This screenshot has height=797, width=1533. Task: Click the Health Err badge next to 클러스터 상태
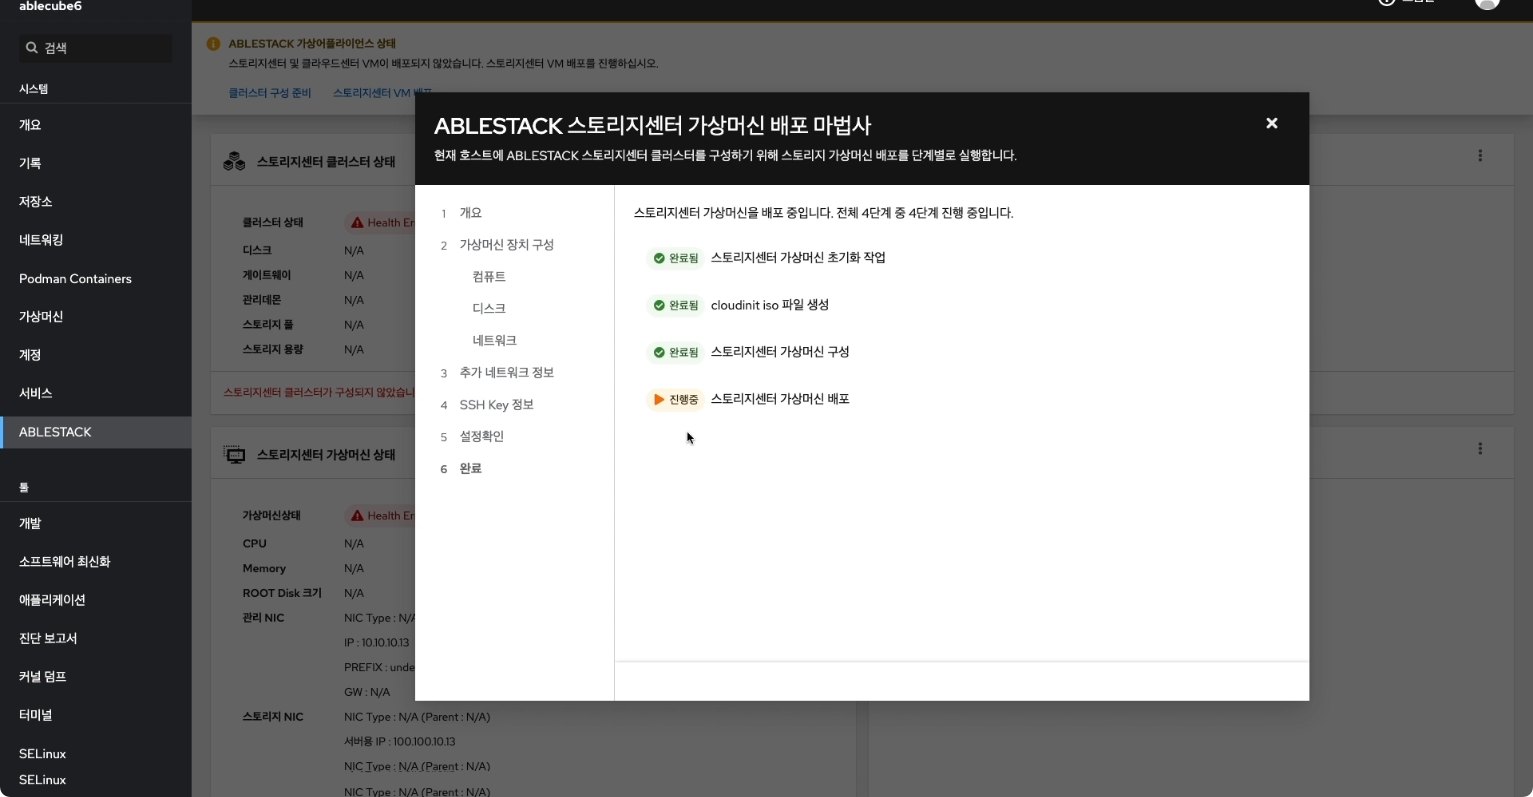(381, 223)
